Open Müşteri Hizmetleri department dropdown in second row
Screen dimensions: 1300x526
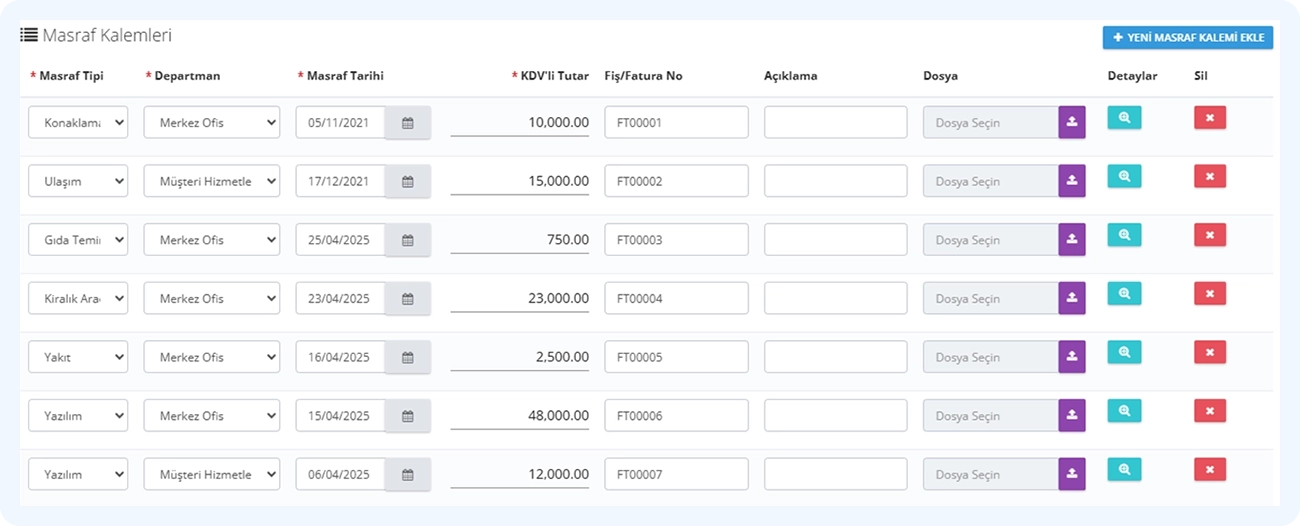coord(212,181)
